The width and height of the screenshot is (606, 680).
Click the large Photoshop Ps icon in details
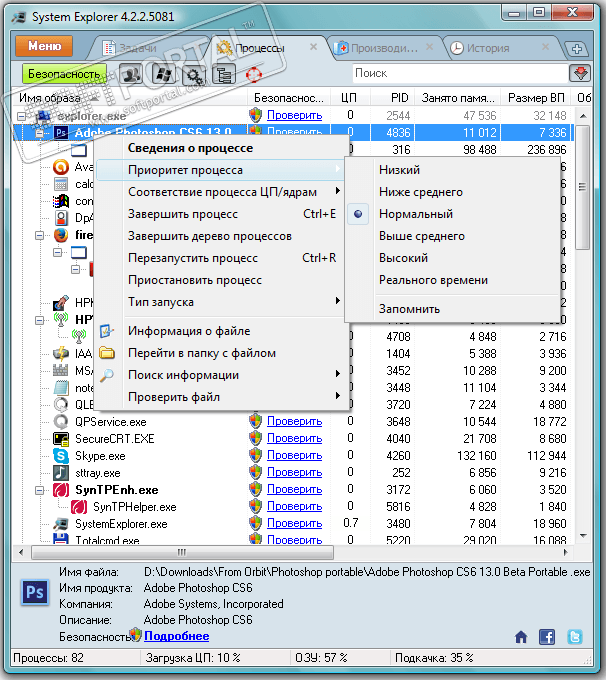[x=35, y=592]
